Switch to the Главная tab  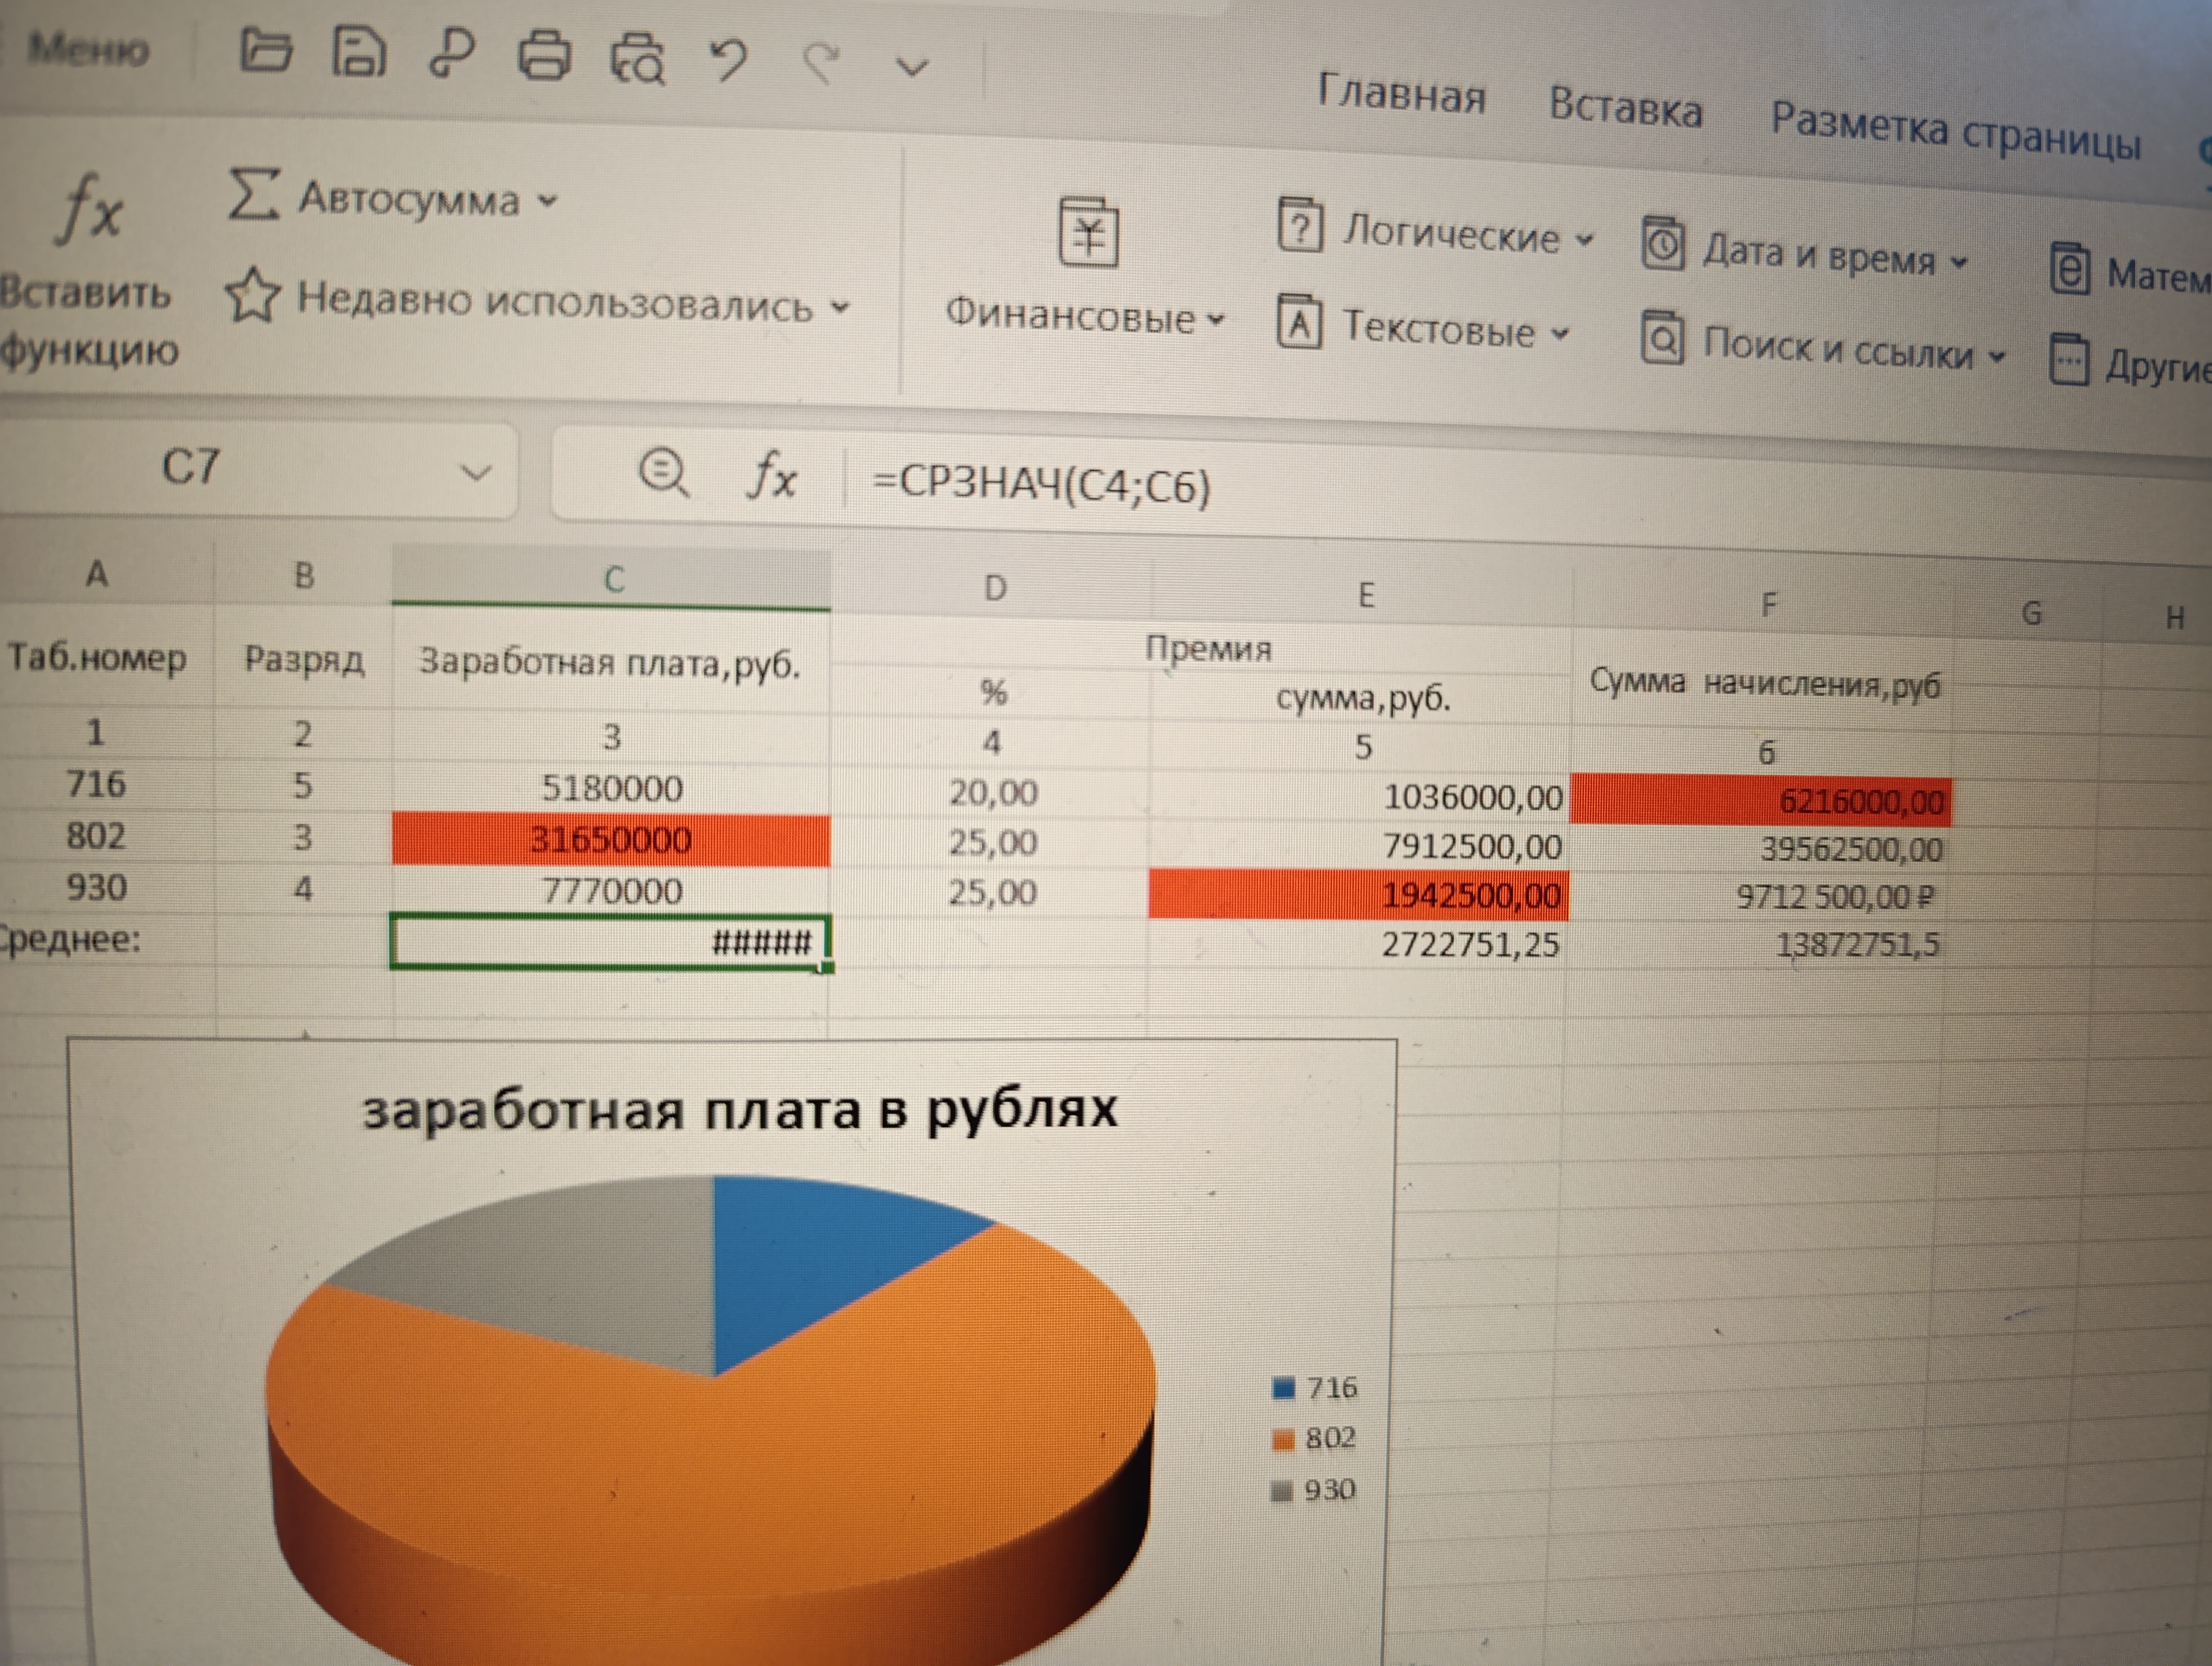click(x=1401, y=95)
